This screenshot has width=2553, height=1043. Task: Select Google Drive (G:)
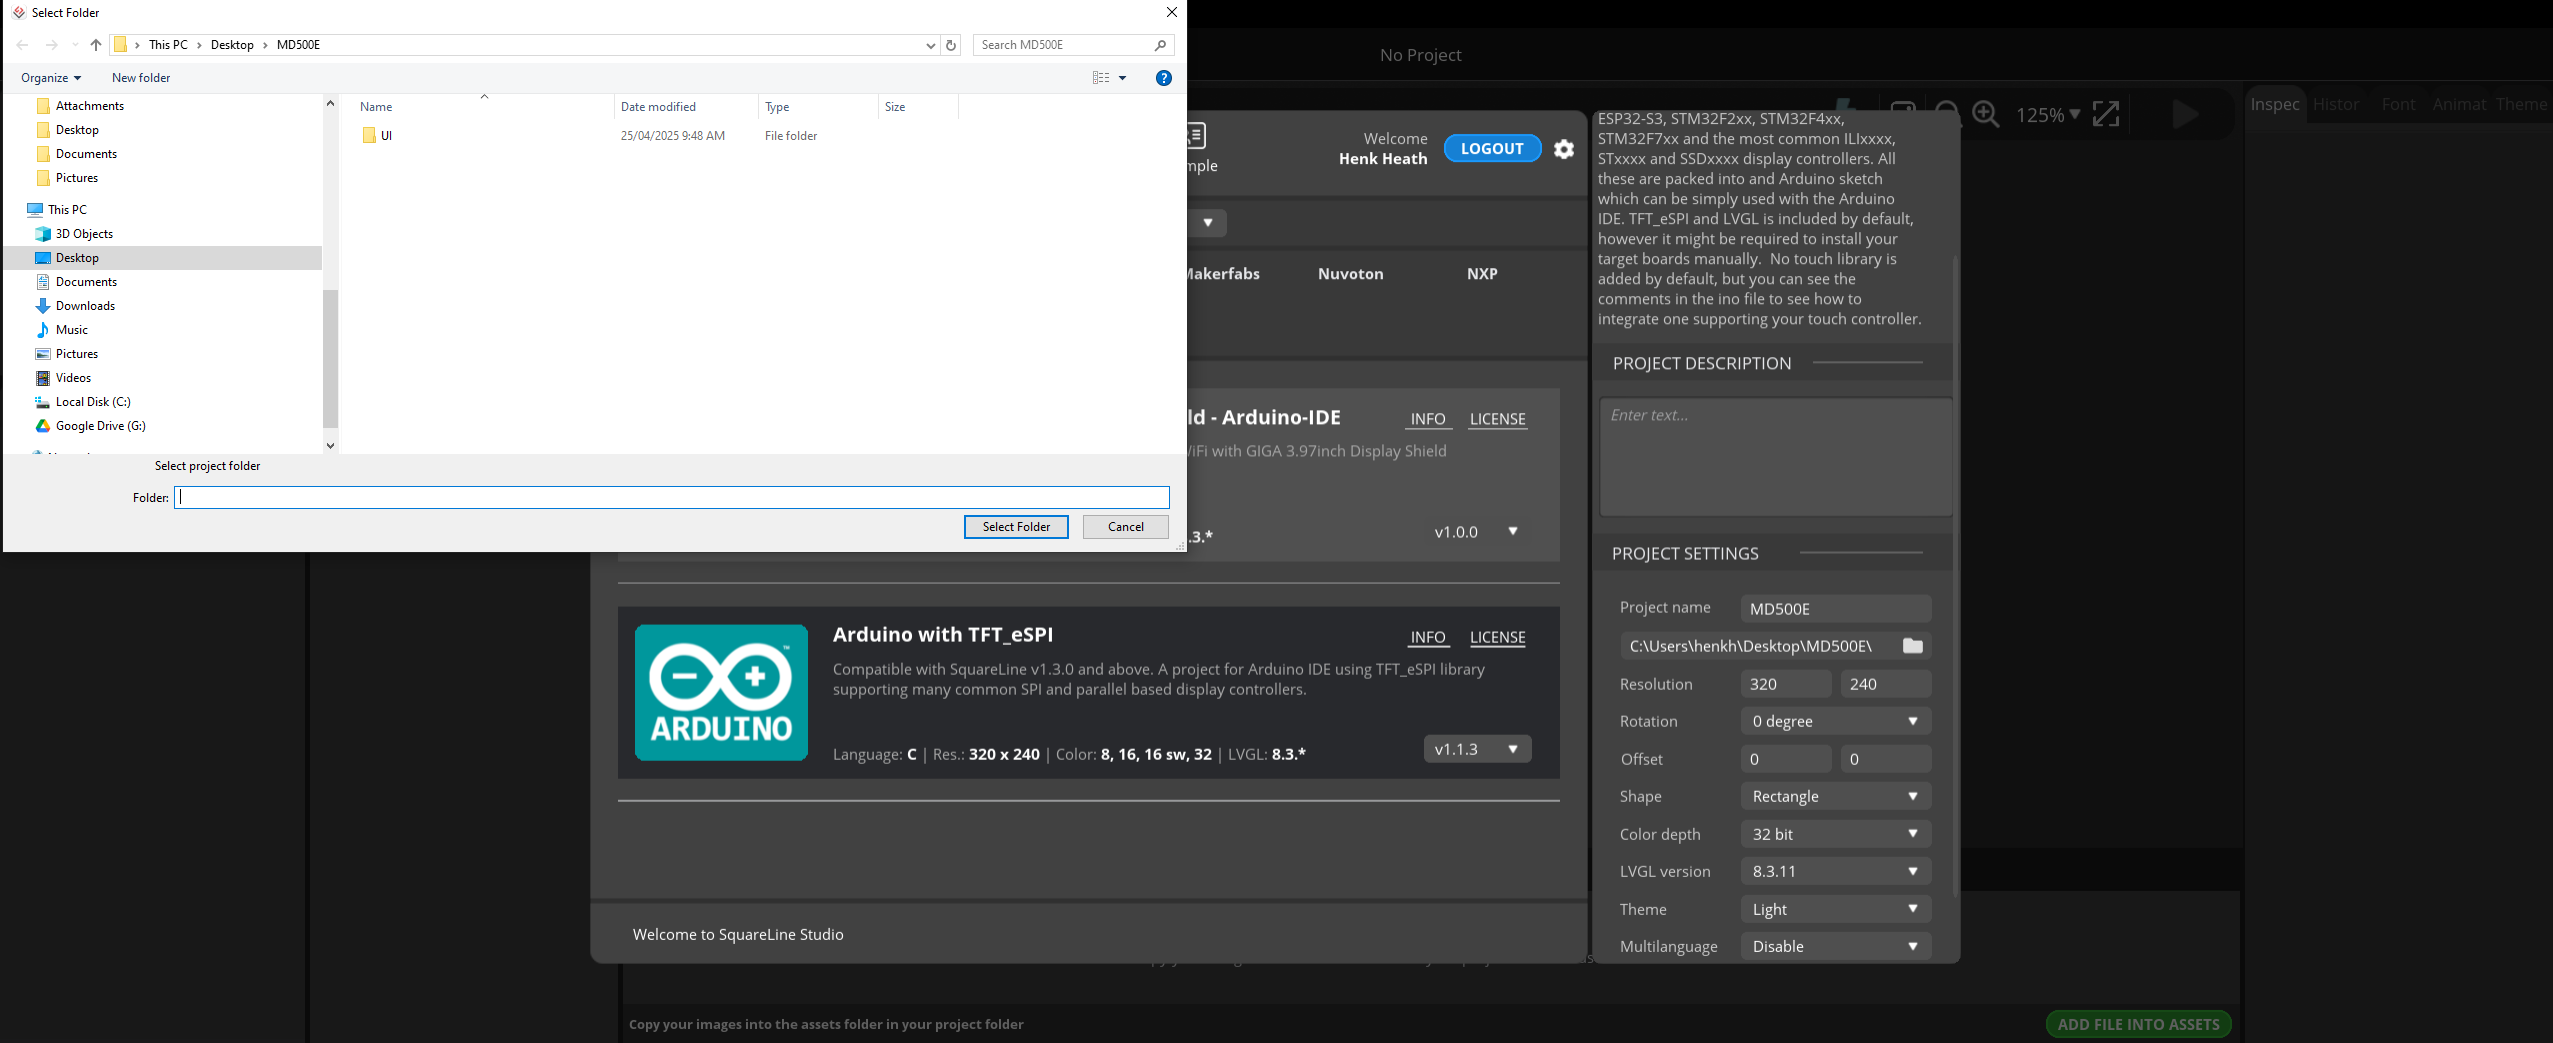(100, 426)
